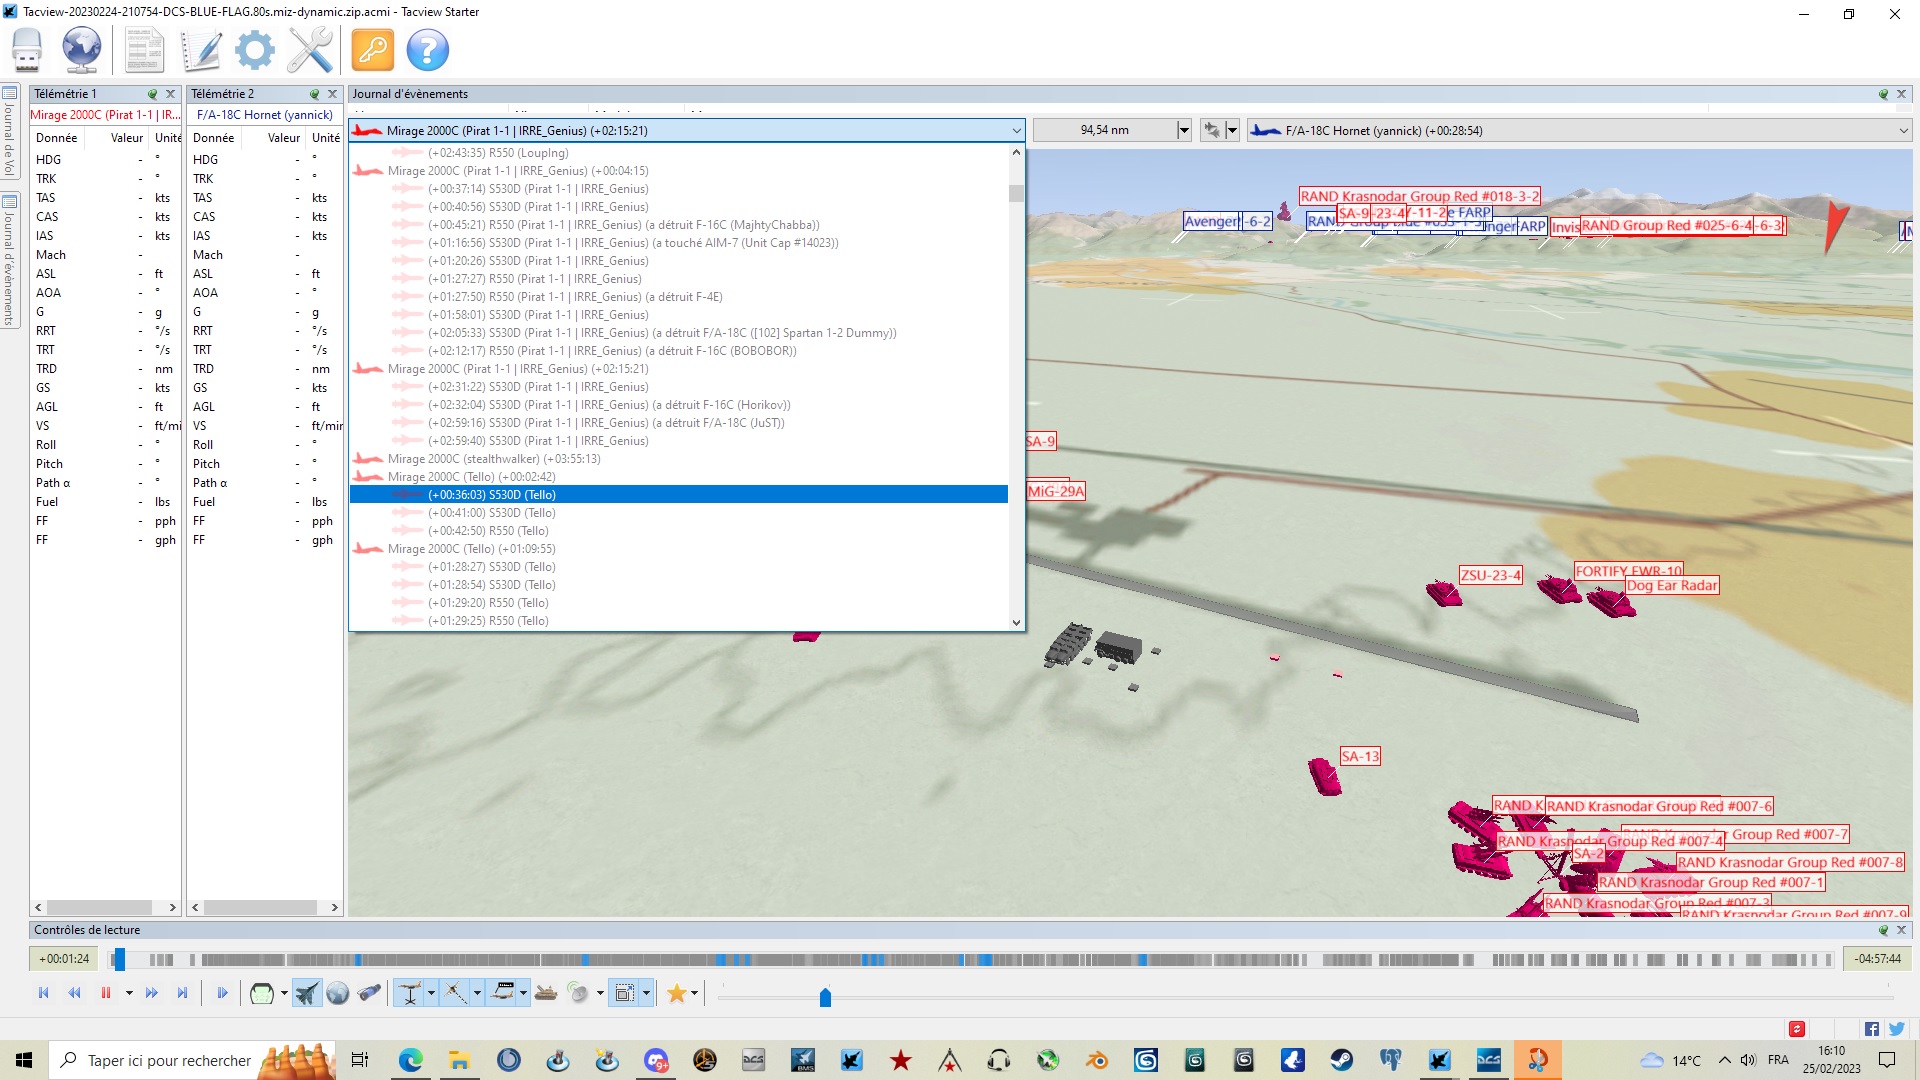Pin the Télémétrie 1 panel
This screenshot has width=1920, height=1080.
point(152,94)
